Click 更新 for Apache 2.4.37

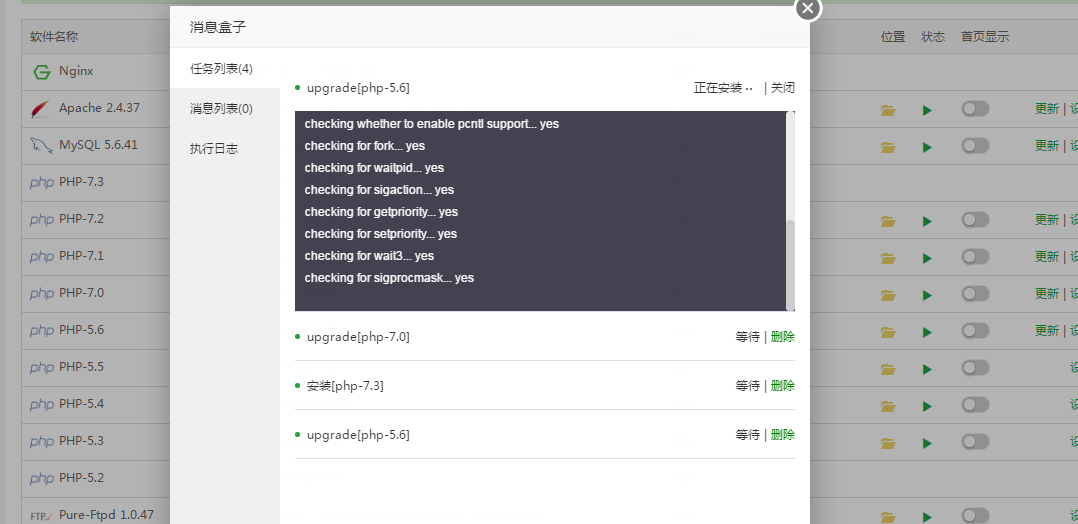coord(1047,109)
